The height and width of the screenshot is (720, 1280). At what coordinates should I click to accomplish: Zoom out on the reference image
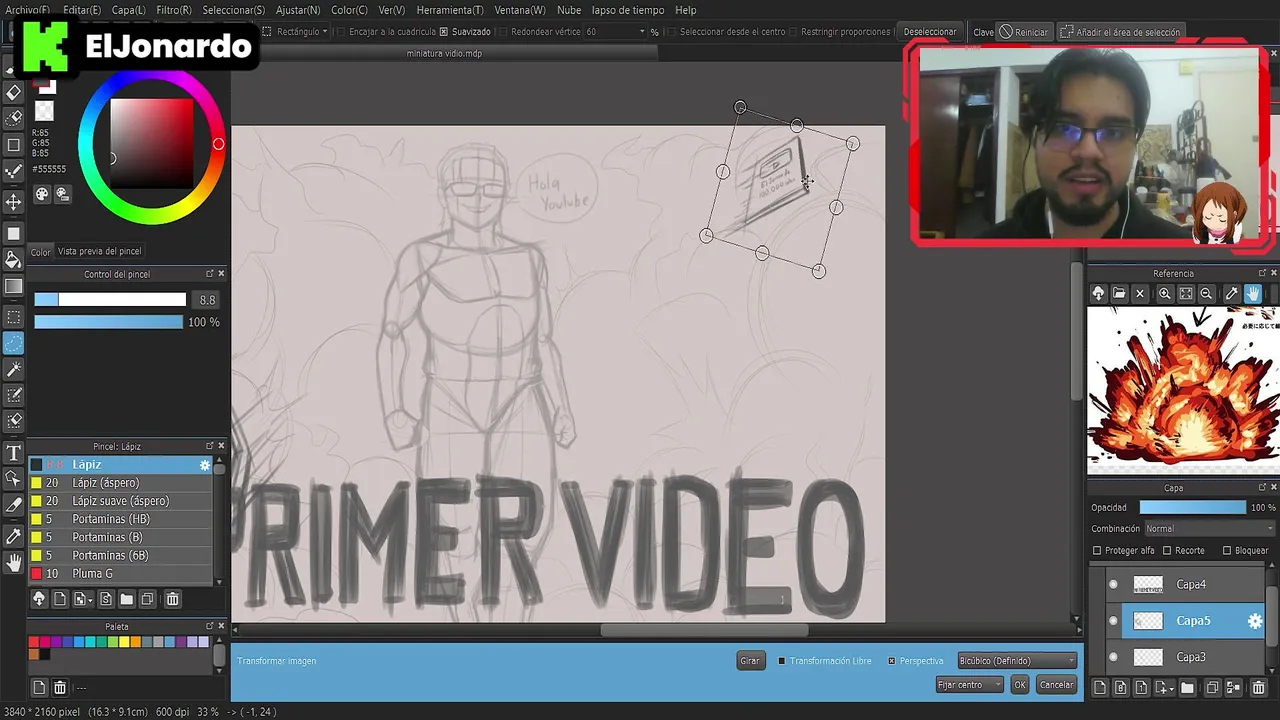[x=1206, y=293]
